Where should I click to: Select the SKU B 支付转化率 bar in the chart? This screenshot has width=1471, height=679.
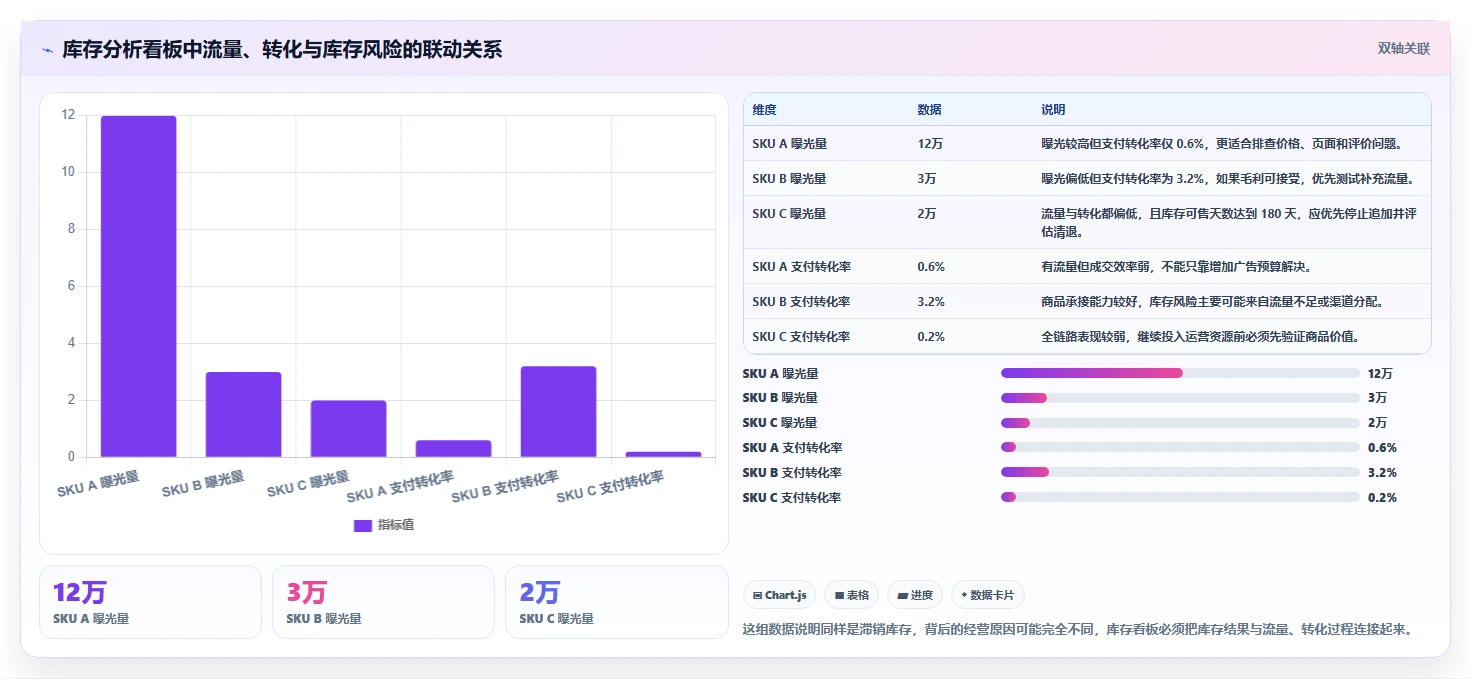click(x=558, y=412)
